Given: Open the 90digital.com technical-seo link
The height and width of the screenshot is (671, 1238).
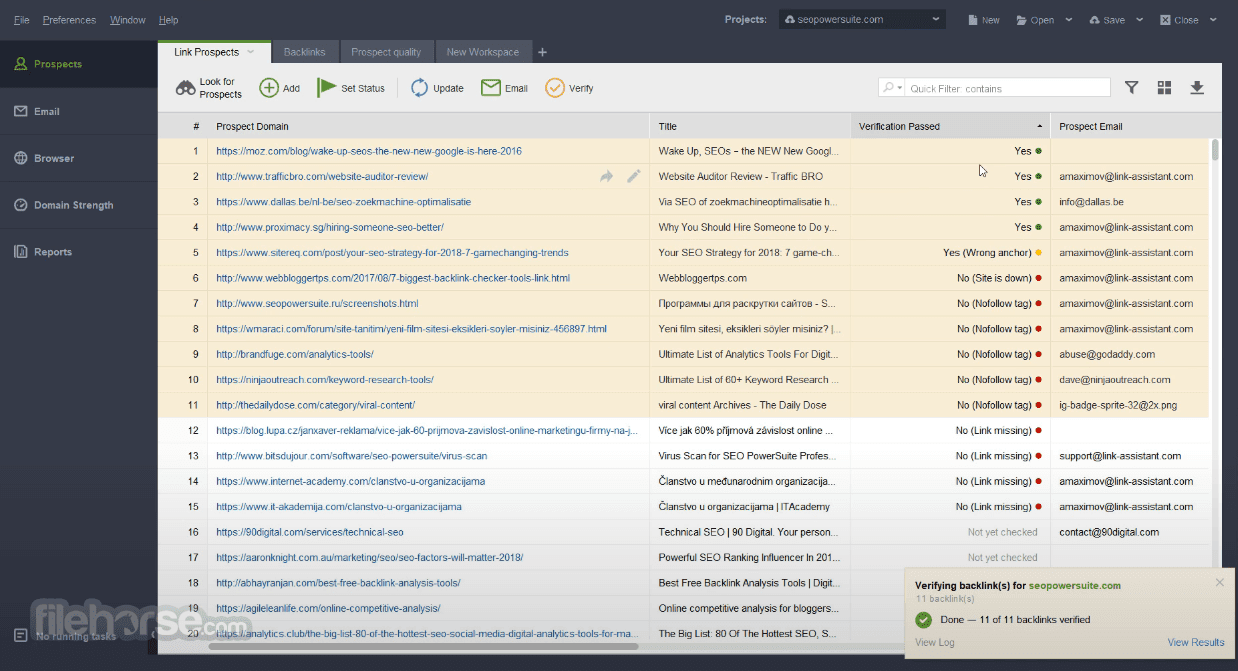Looking at the screenshot, I should [x=310, y=532].
